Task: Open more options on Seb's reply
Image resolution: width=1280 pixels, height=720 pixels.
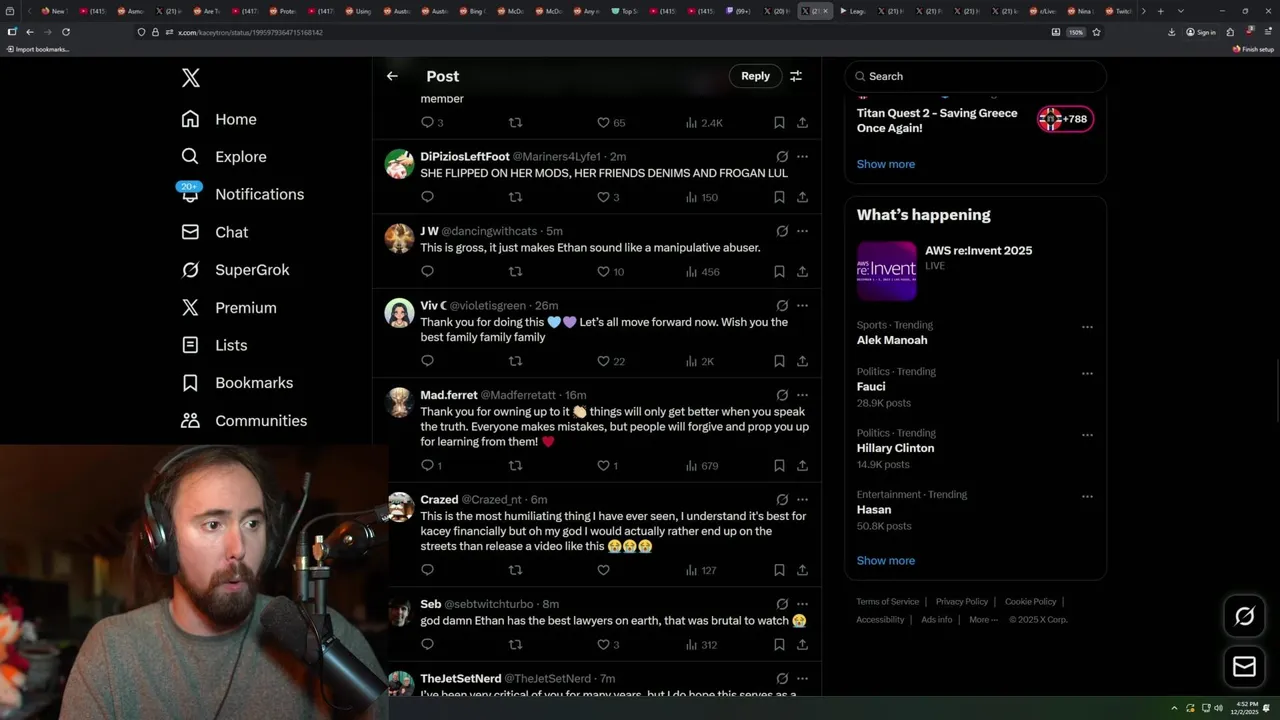Action: 802,604
